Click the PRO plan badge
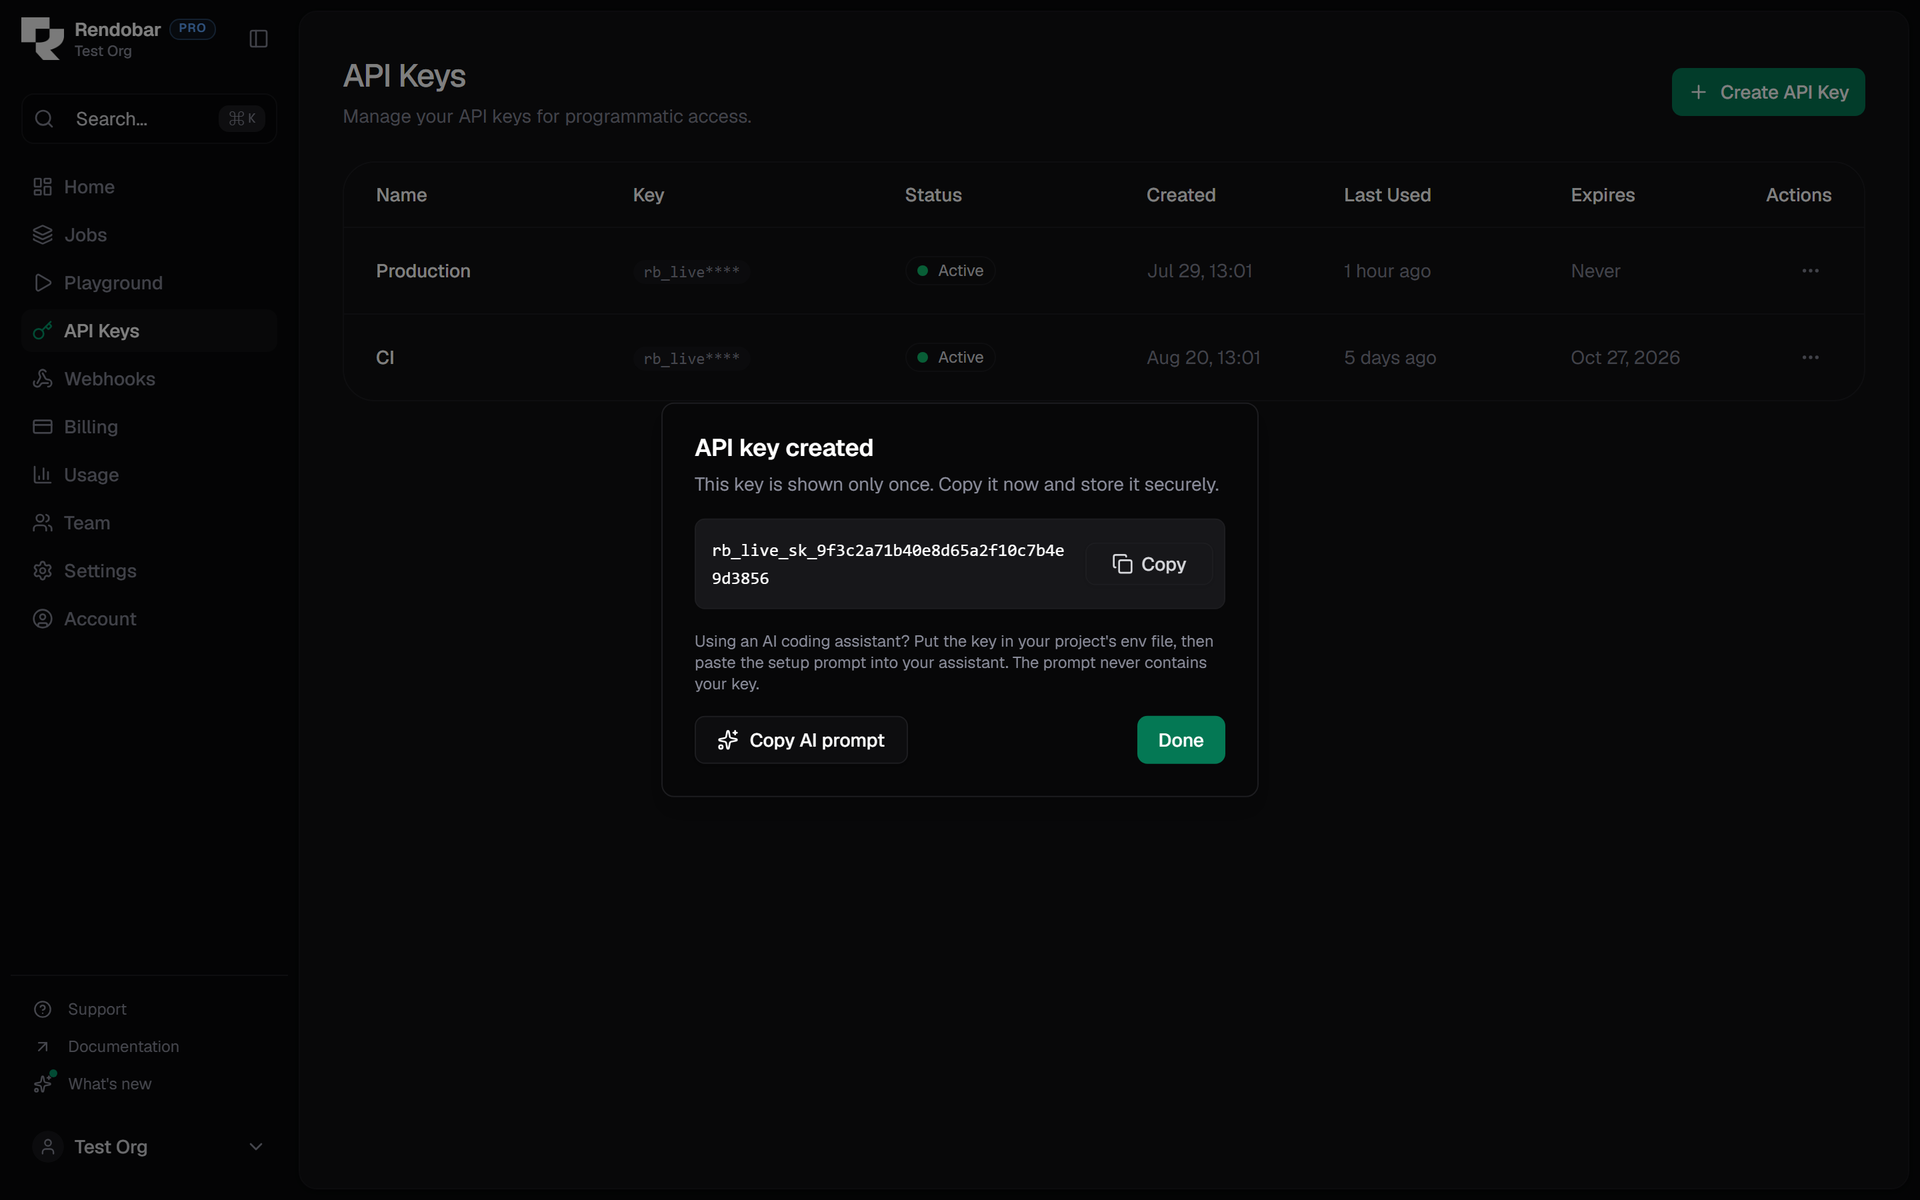1920x1200 pixels. [192, 28]
